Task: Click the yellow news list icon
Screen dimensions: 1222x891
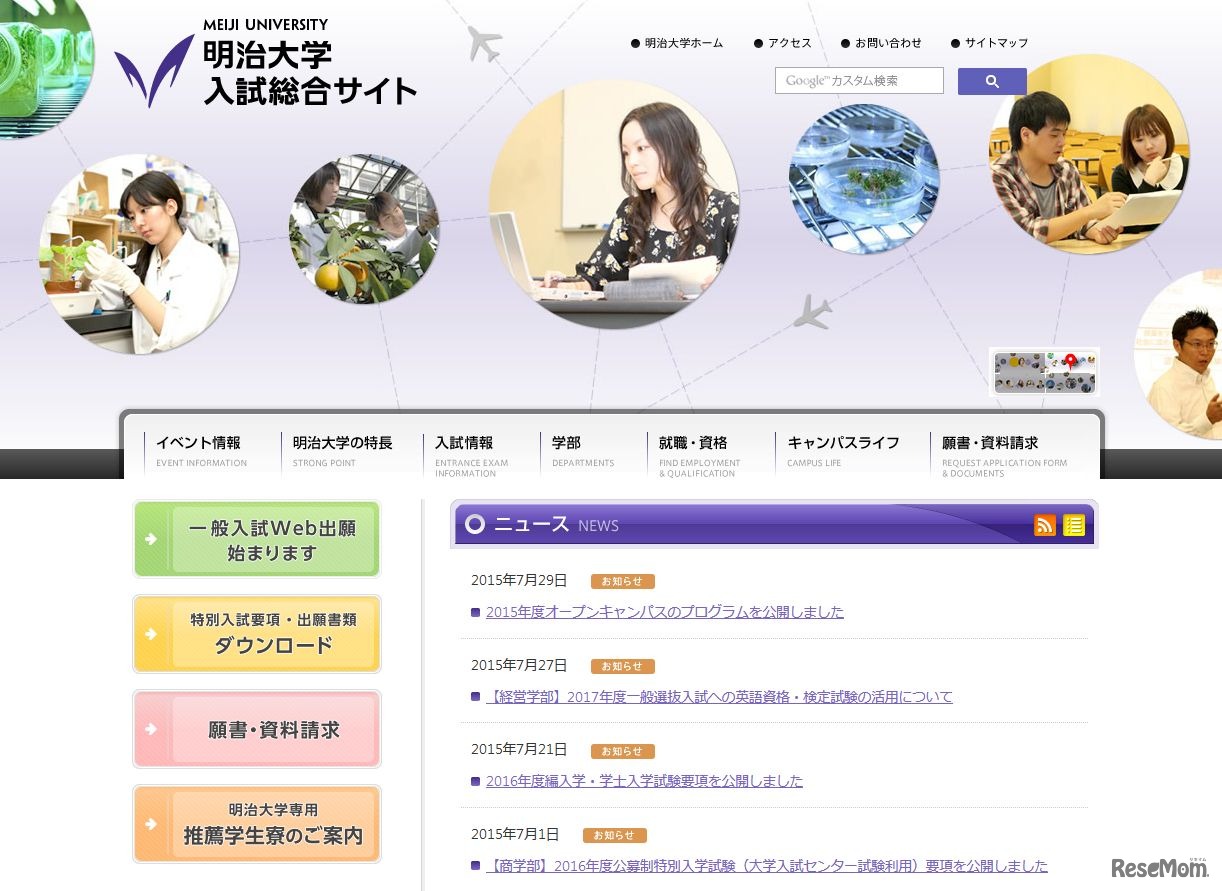Action: (1074, 525)
